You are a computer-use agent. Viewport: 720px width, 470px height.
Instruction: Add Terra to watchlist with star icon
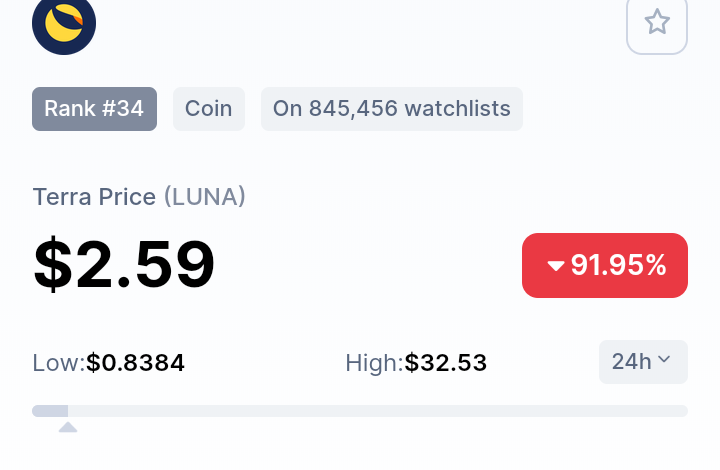tap(657, 22)
